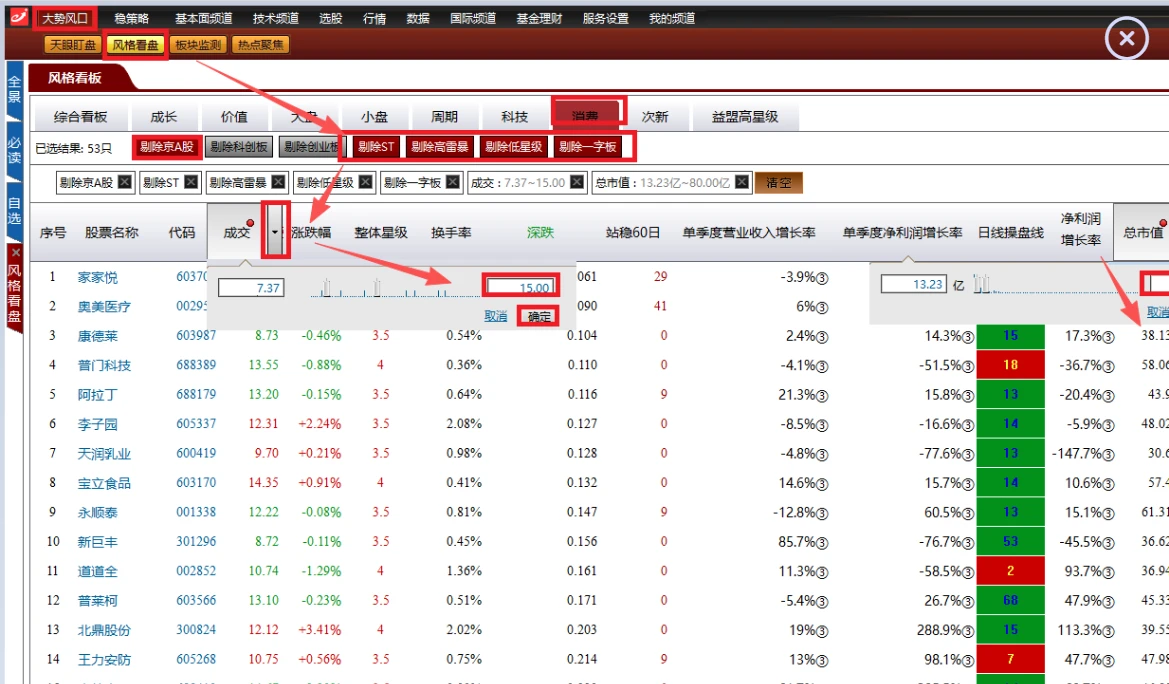The image size is (1169, 684).
Task: Toggle the 剔除京A股 exclusion filter
Action: [x=167, y=147]
